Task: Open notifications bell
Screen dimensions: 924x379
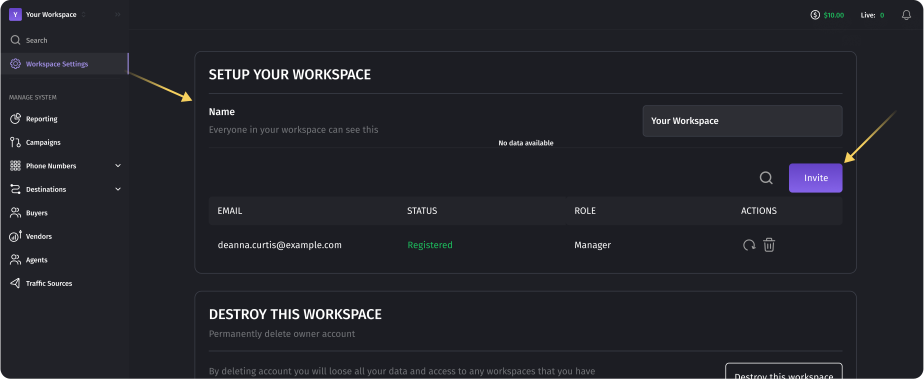Action: 906,15
